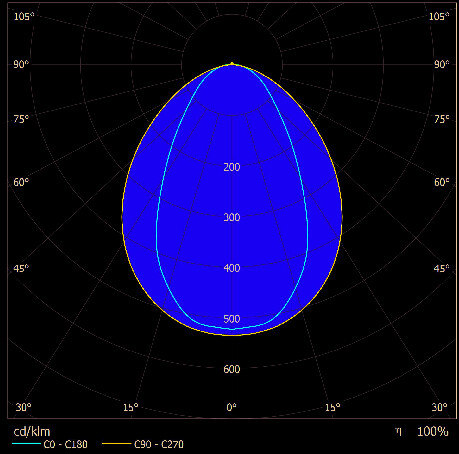
Task: Select the left-side 60° angle label
Action: (21, 182)
